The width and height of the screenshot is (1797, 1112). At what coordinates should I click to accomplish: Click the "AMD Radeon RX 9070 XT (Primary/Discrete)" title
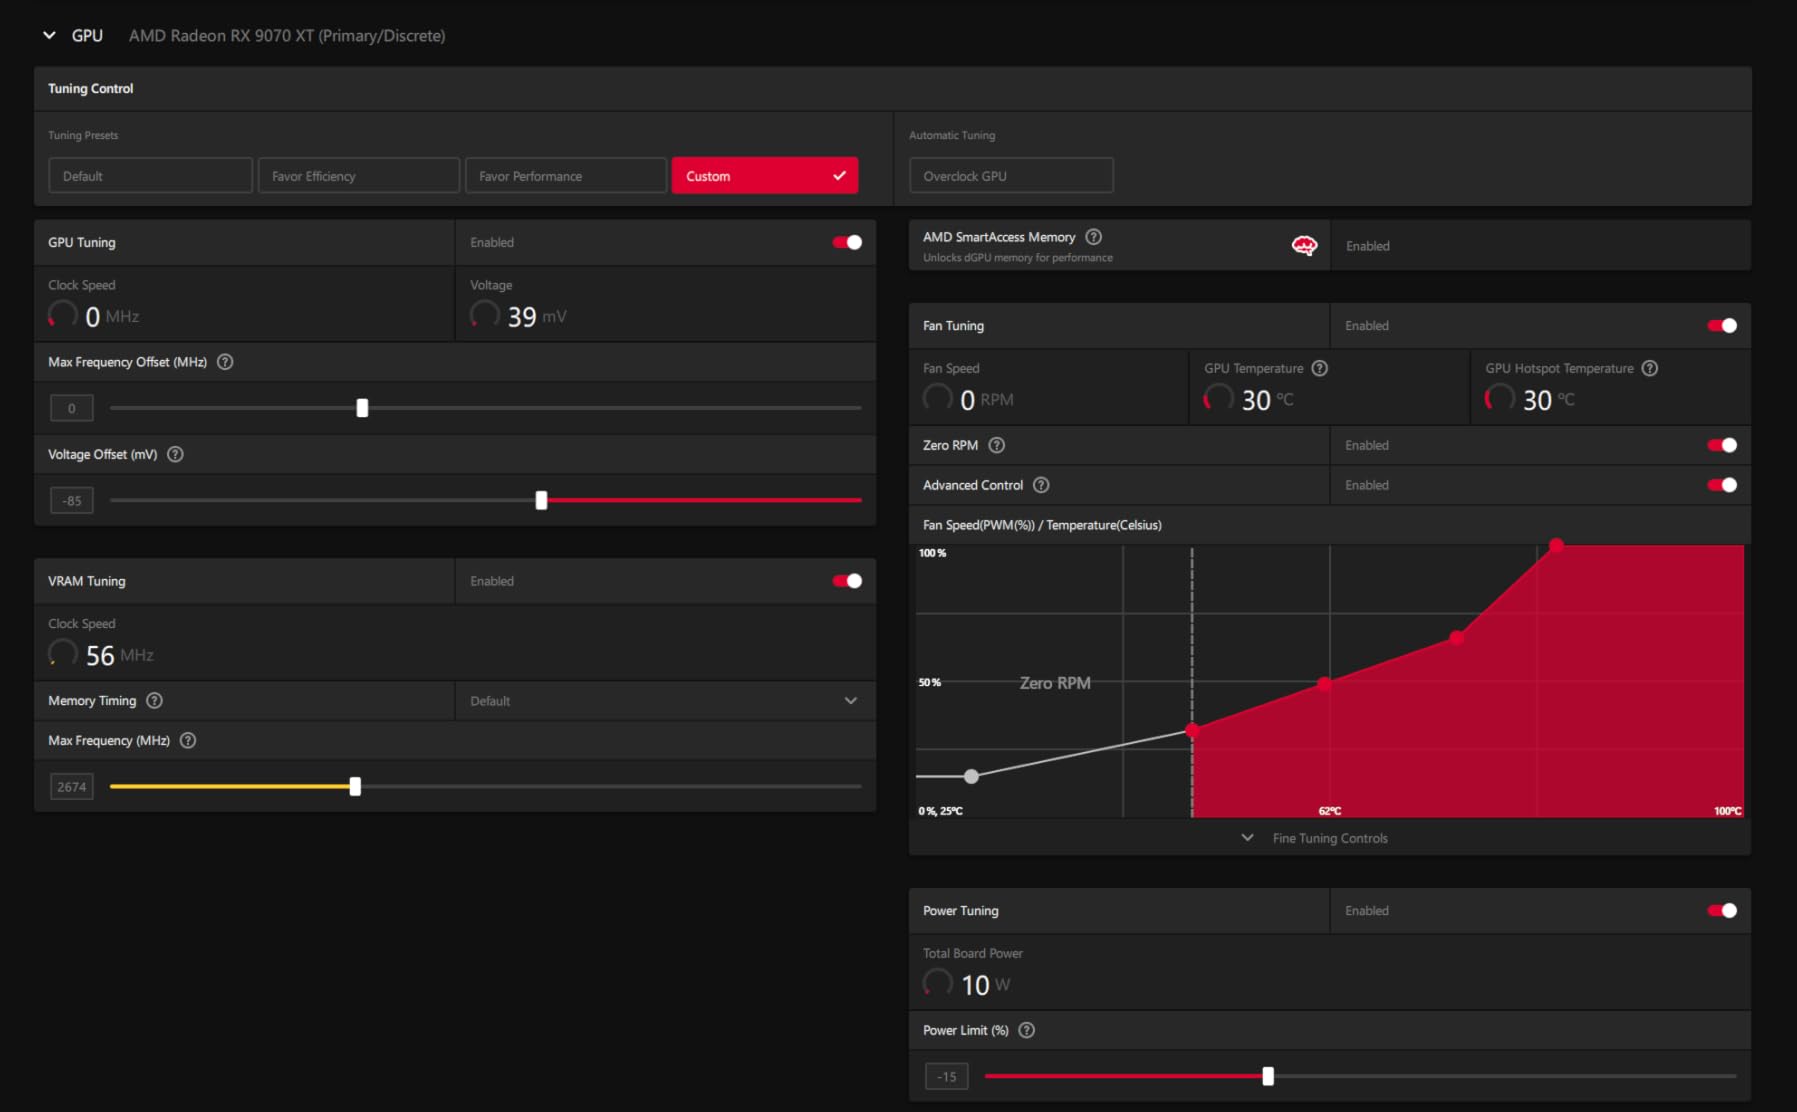pos(287,36)
